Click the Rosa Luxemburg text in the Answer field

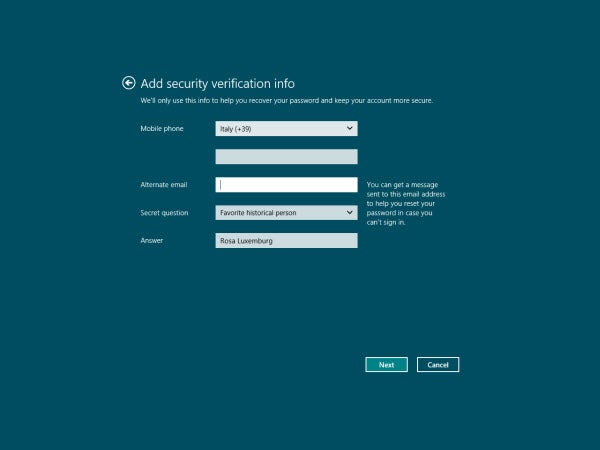(246, 241)
